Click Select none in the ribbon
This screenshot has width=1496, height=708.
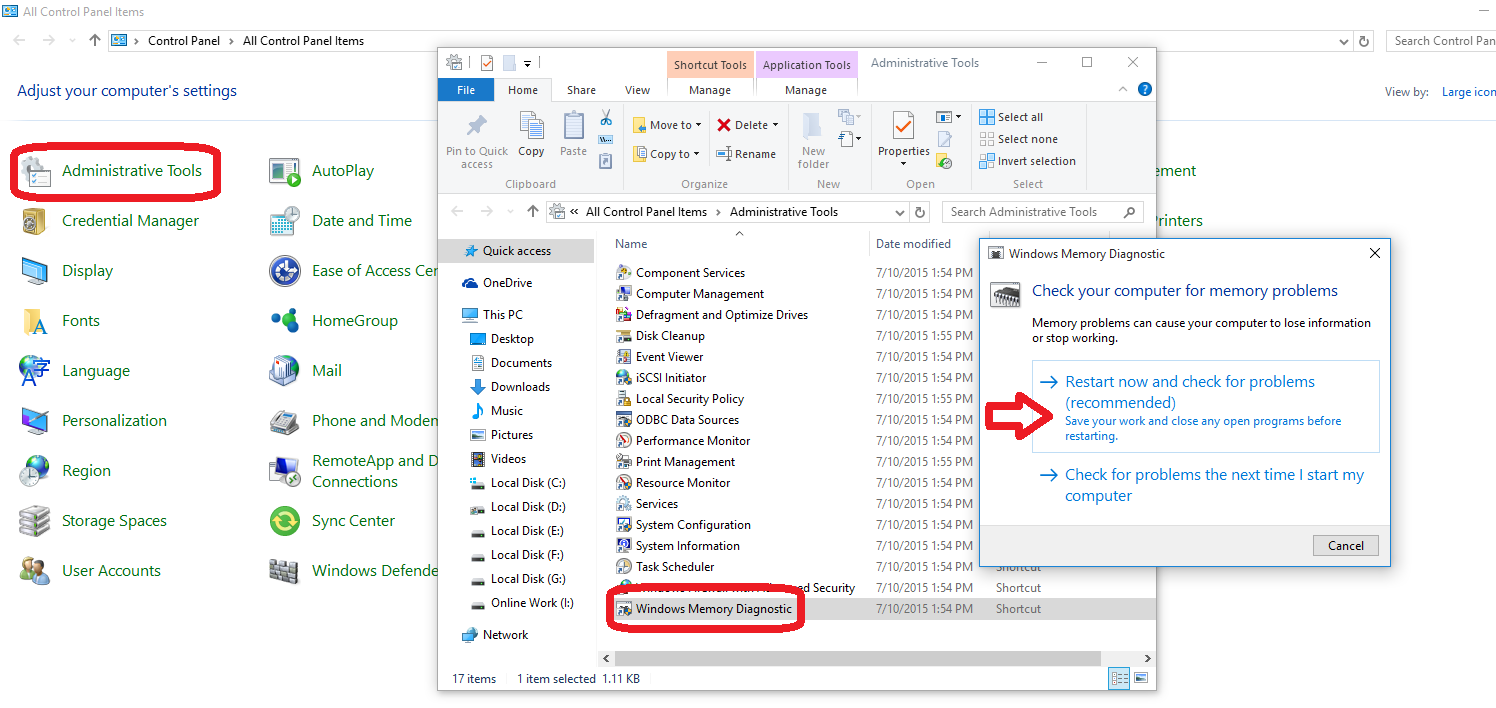pyautogui.click(x=1018, y=139)
